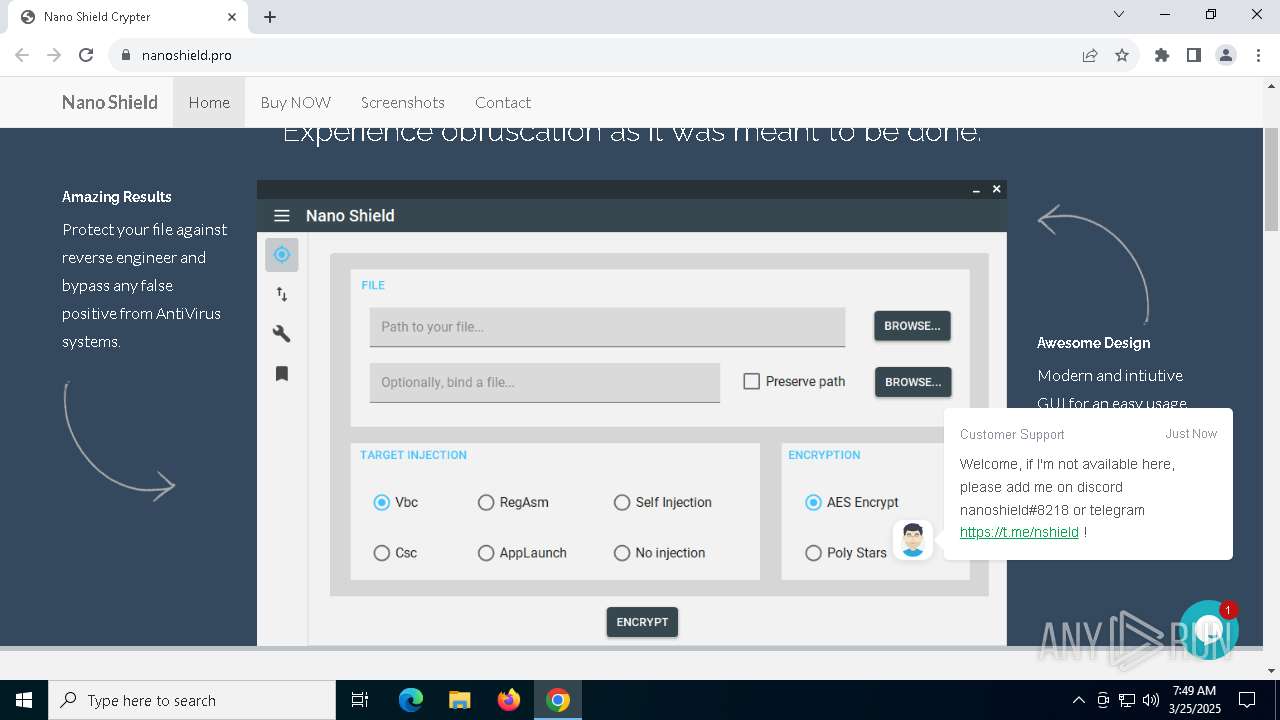Open the t.me/nshield telegram link
Screen dimensions: 1280x720
(1019, 532)
